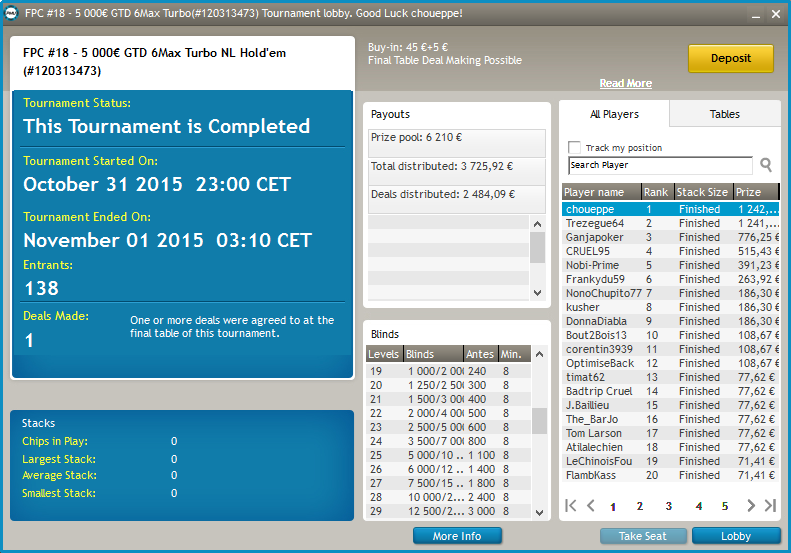Select player row CRUEL95
The width and height of the screenshot is (791, 553).
(x=670, y=251)
